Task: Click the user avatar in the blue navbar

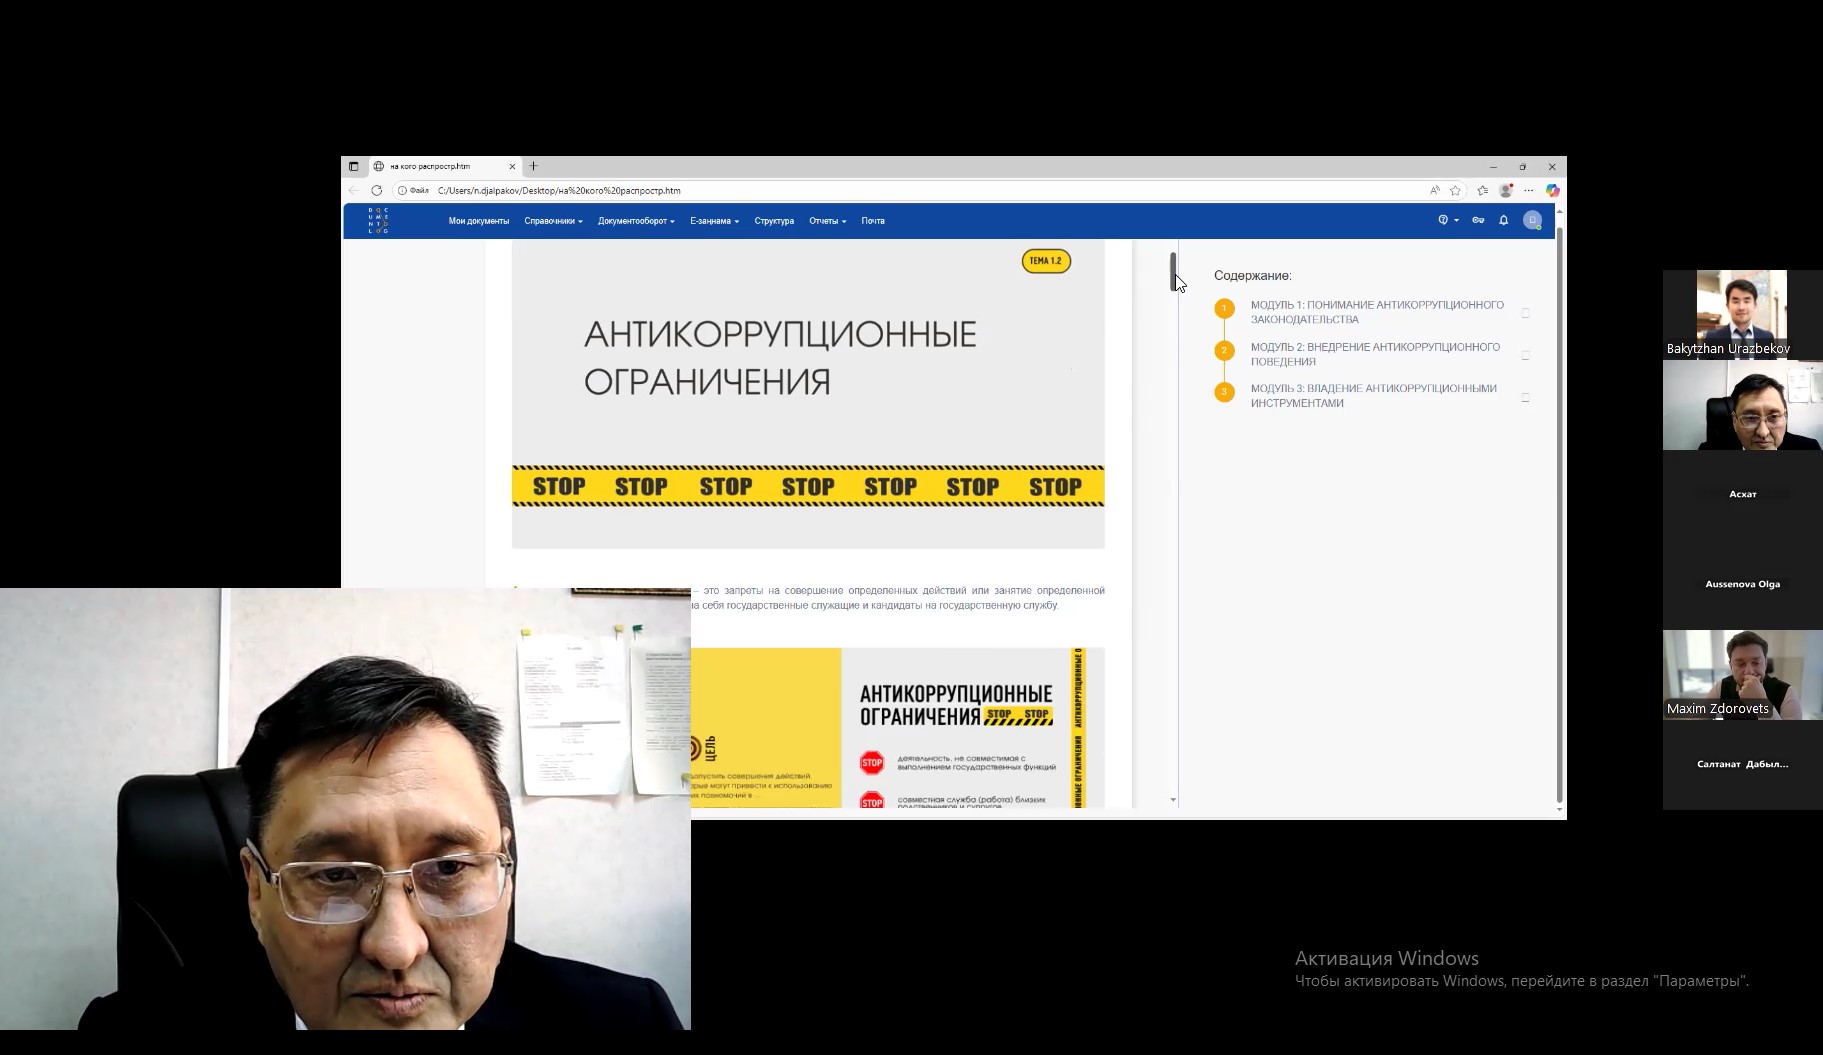Action: pyautogui.click(x=1532, y=221)
